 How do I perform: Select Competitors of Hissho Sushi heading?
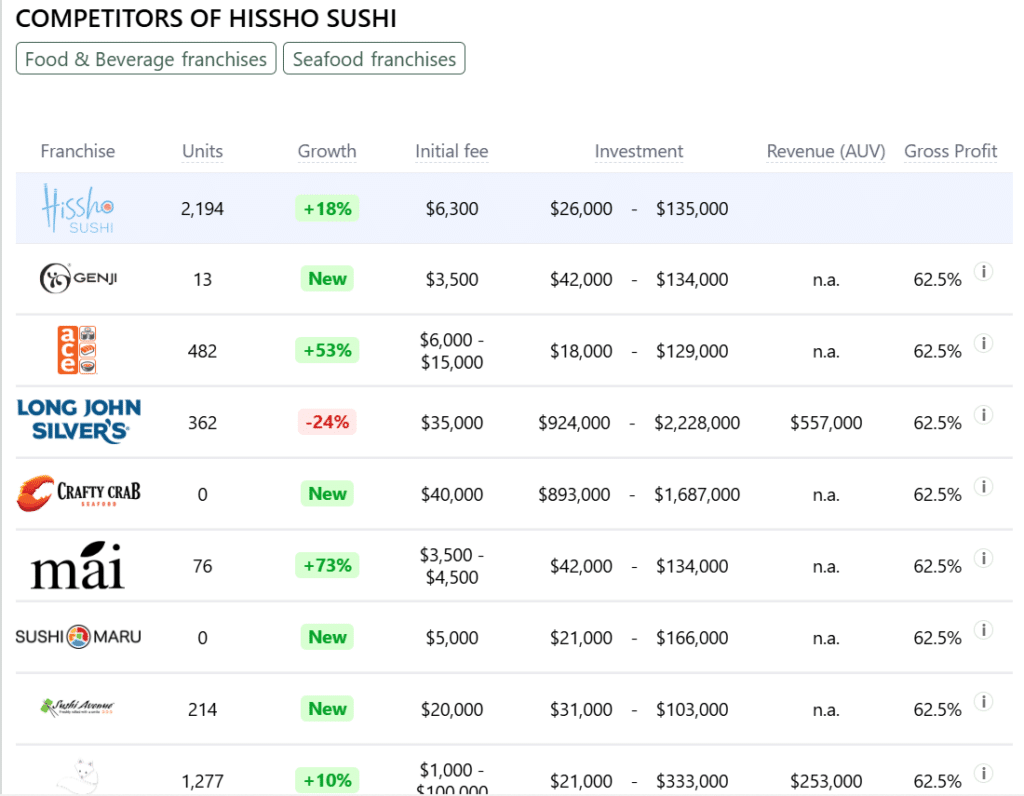206,18
